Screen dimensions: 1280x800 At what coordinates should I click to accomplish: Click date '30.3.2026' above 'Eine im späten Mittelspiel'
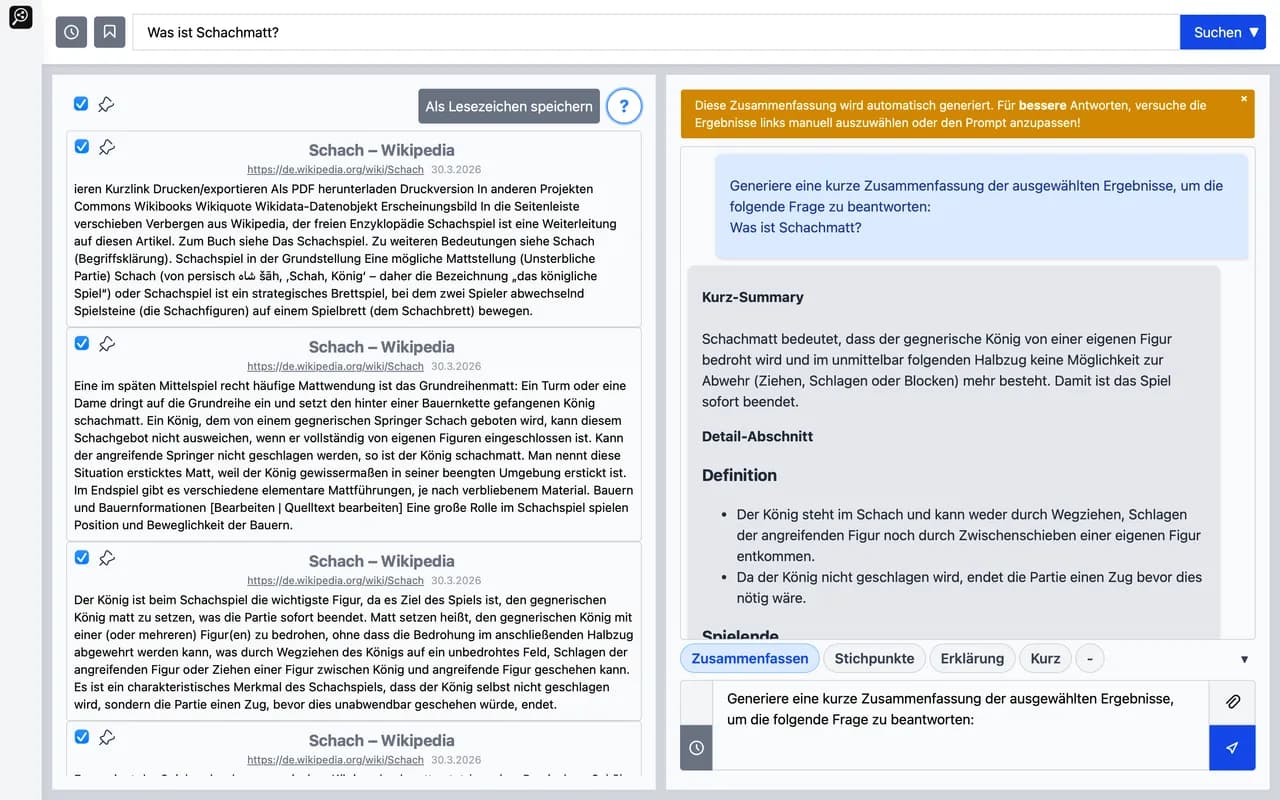pos(456,367)
